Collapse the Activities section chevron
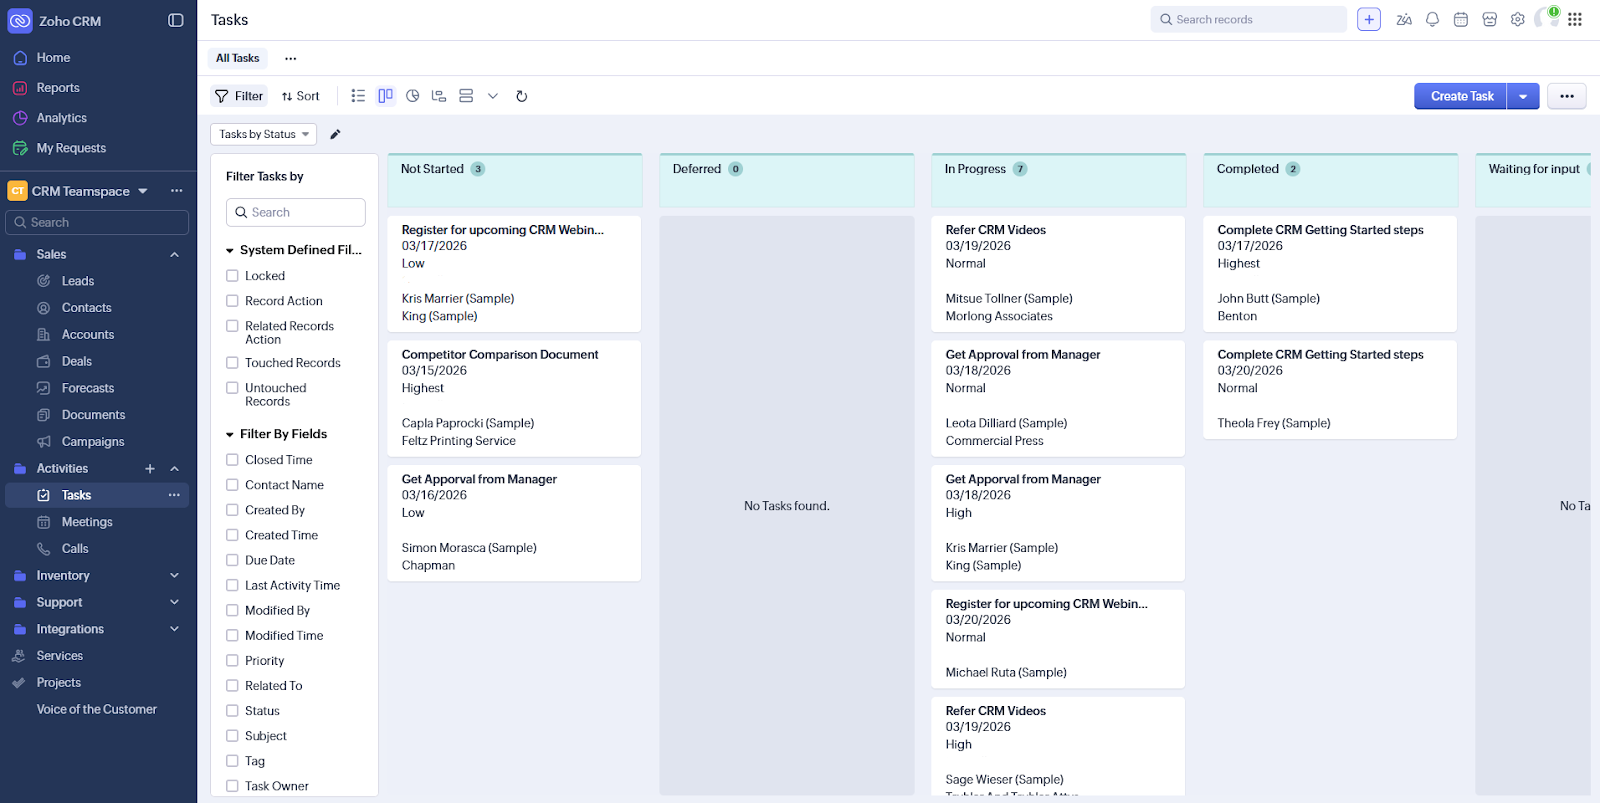 [175, 469]
